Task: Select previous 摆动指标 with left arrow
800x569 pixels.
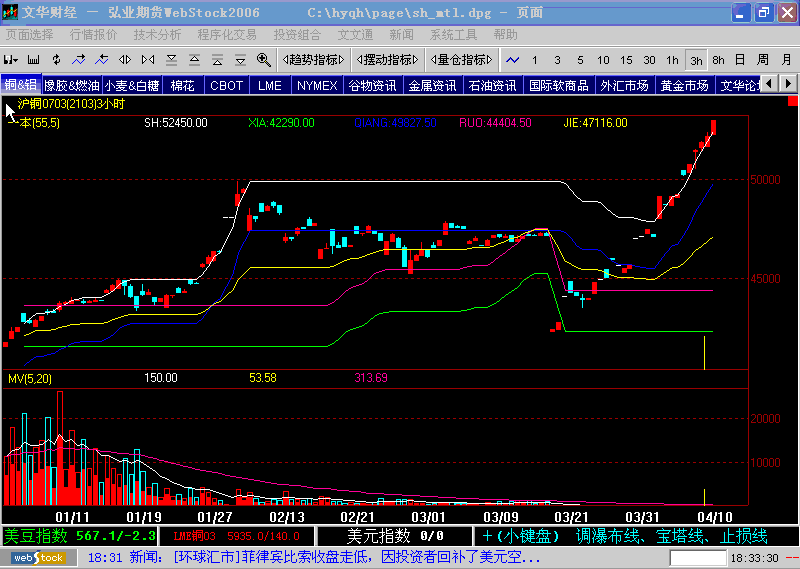Action: click(360, 60)
